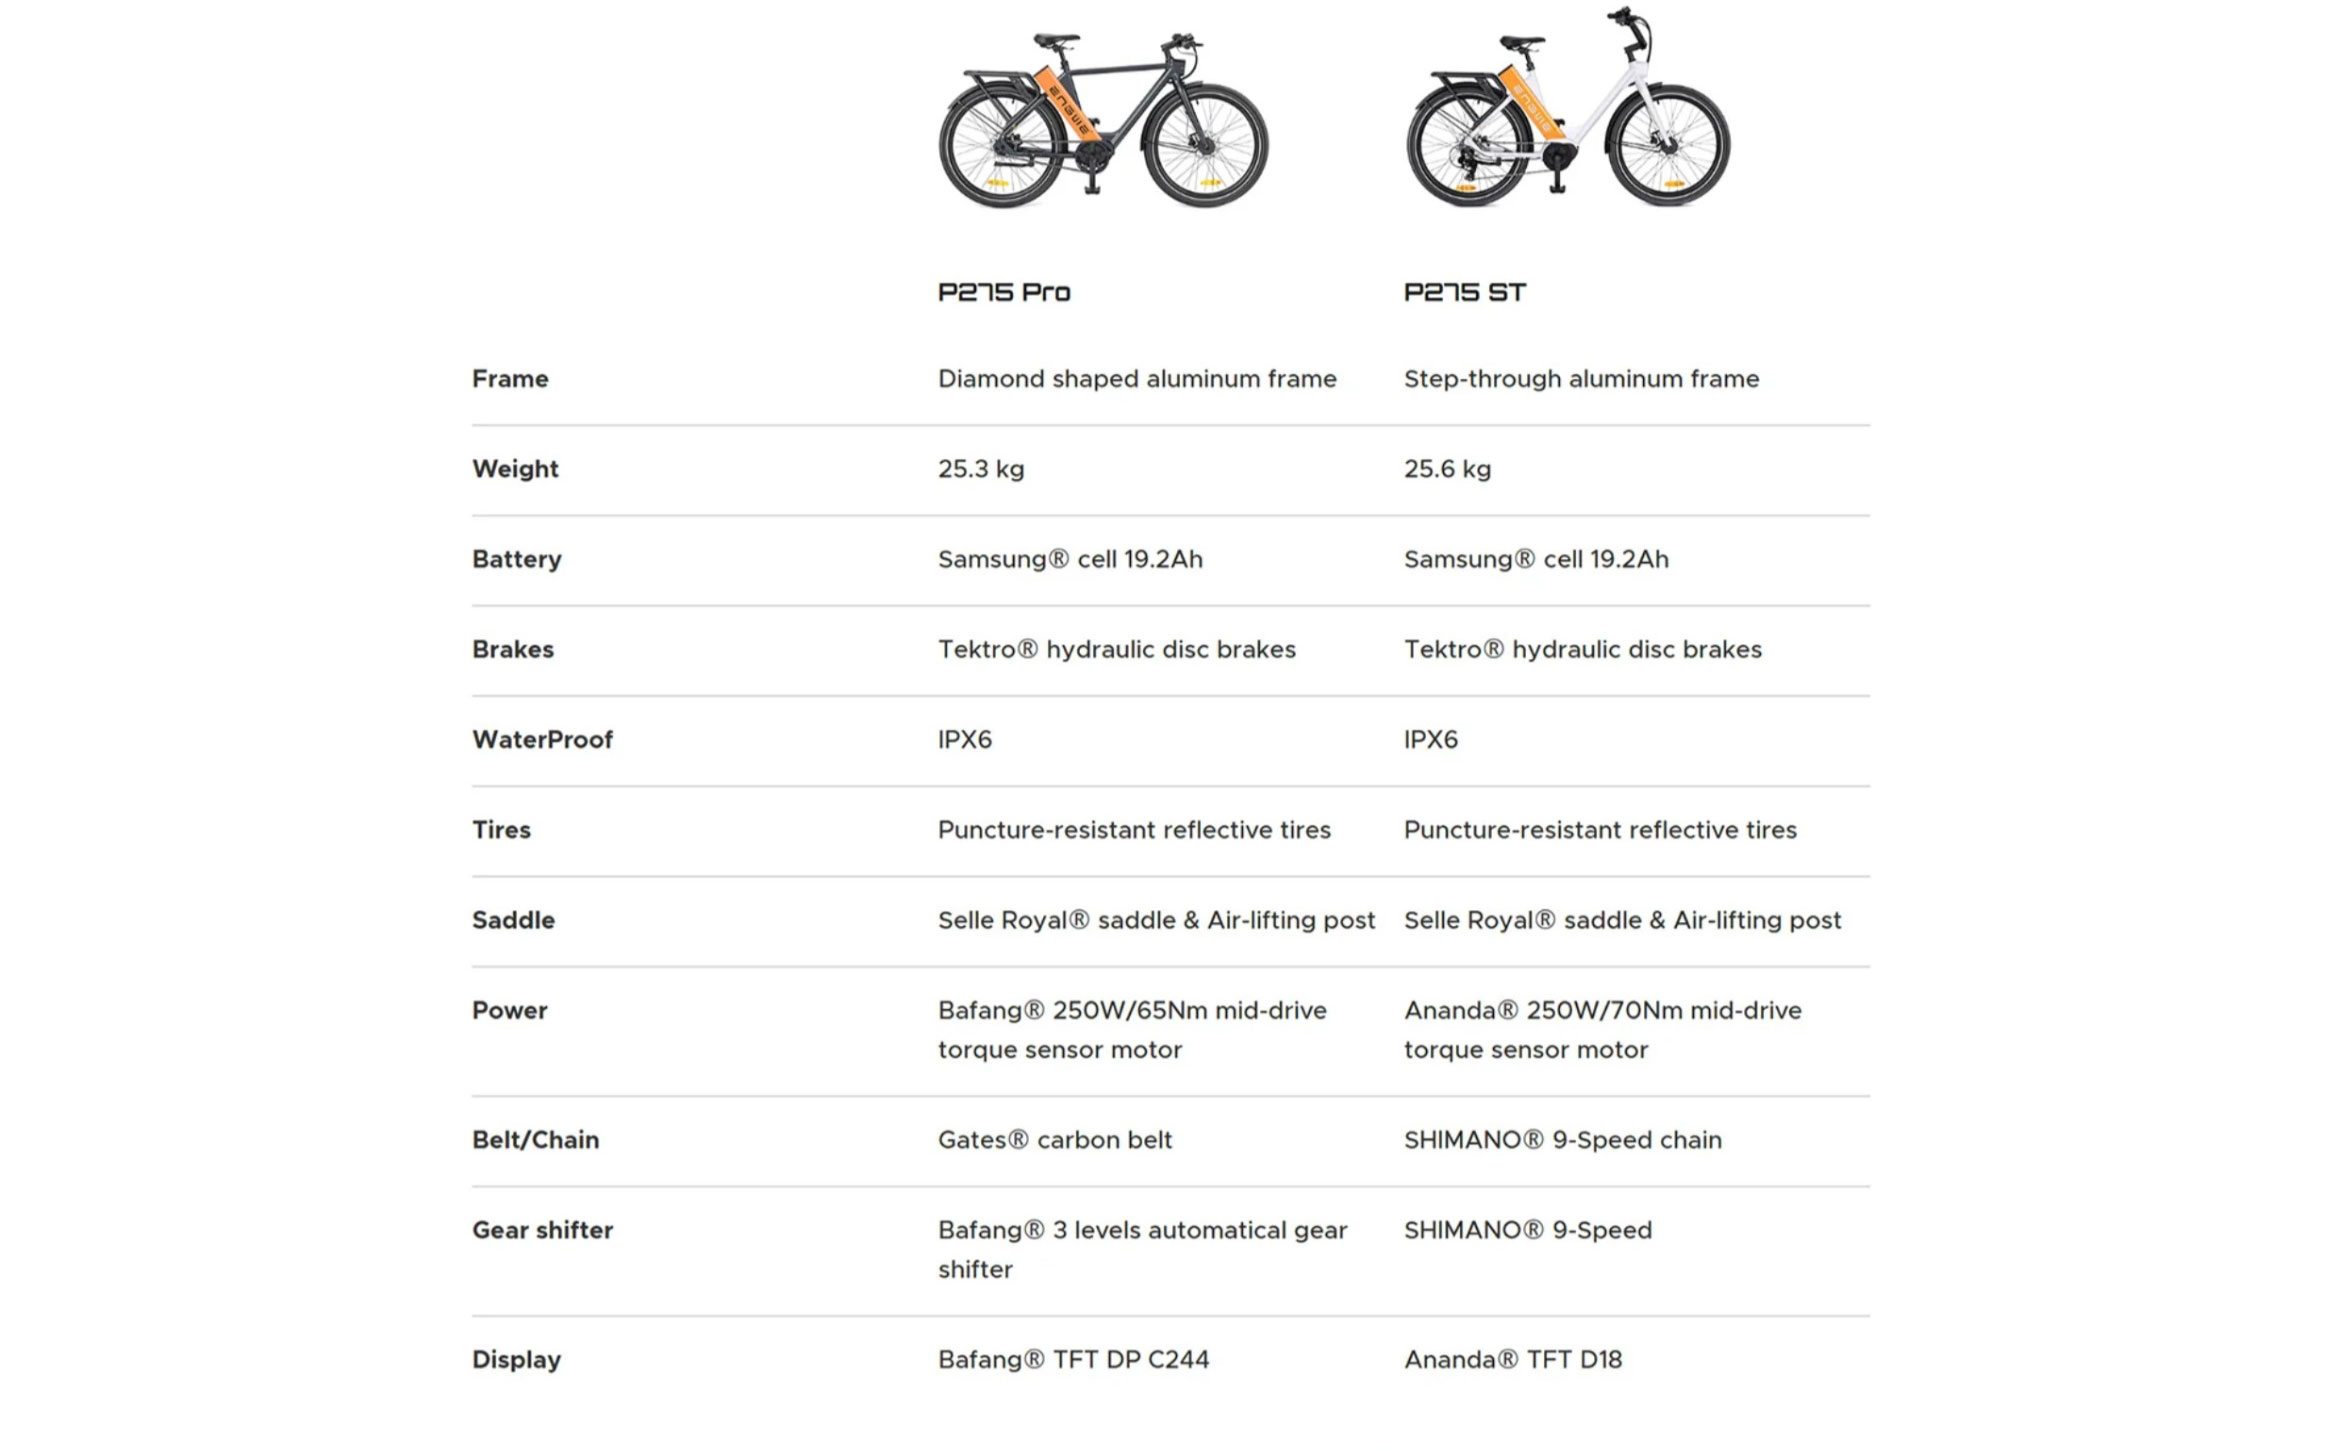2340x1451 pixels.
Task: Select the 25.3 kg weight value
Action: tap(980, 469)
